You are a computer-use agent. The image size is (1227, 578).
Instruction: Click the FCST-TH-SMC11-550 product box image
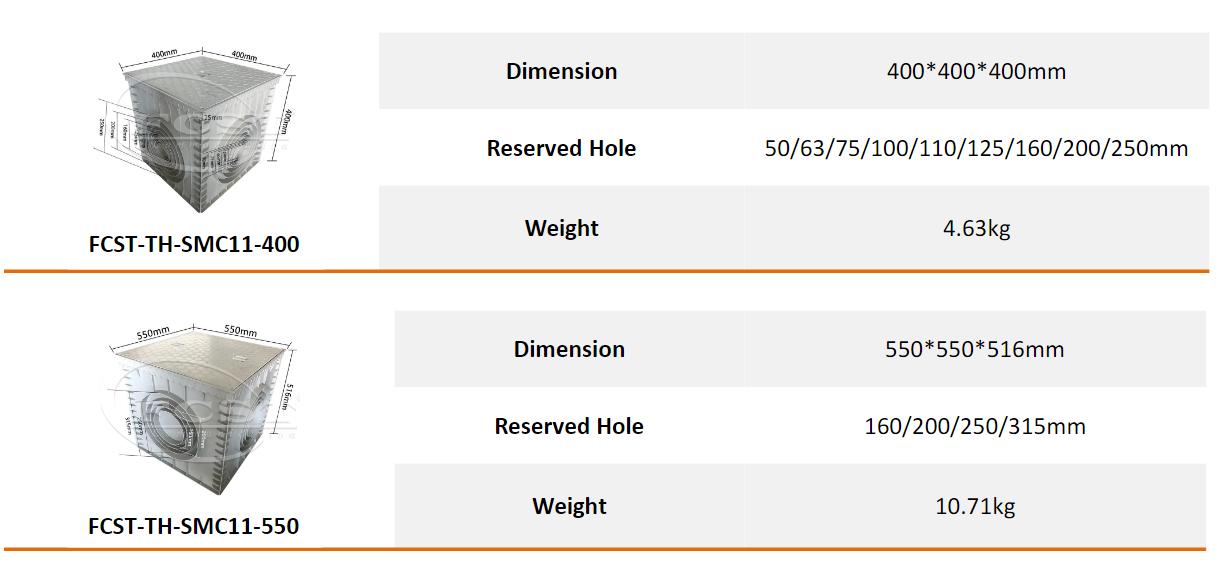[197, 418]
